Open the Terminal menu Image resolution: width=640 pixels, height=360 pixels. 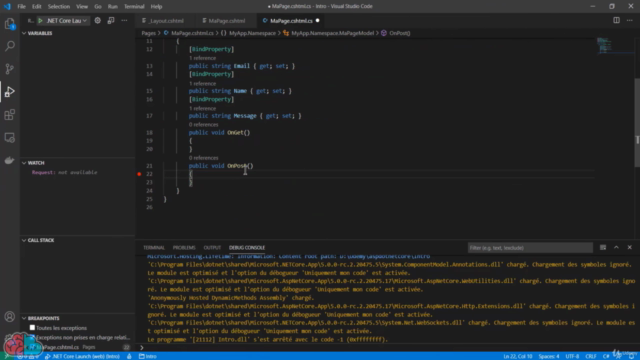(x=134, y=7)
